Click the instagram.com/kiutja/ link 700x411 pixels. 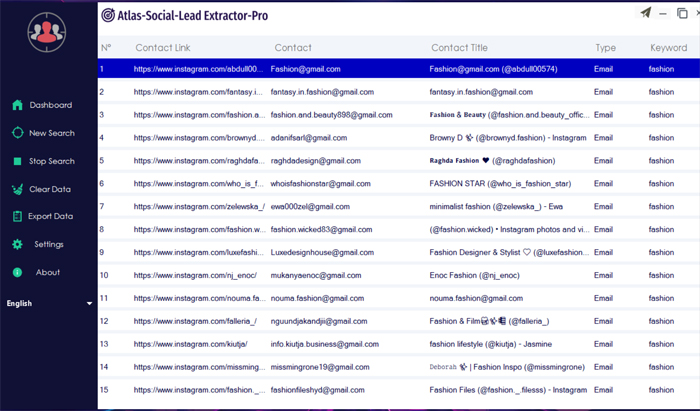pos(191,344)
